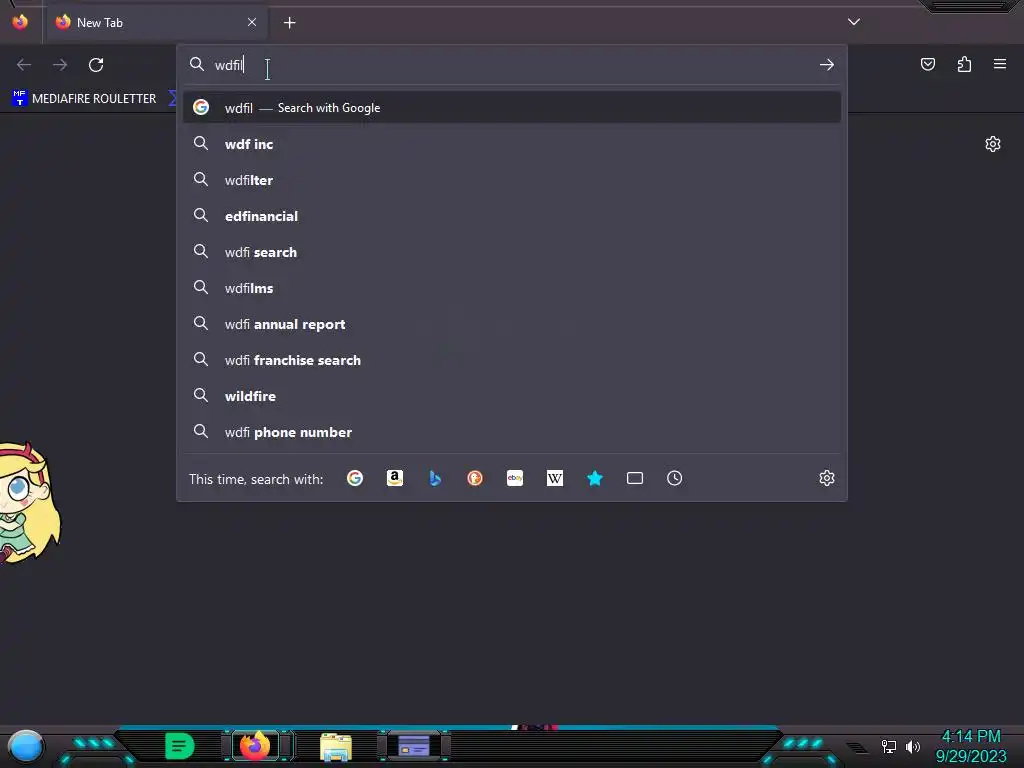Choose 'wdfi phone number' suggestion
The height and width of the screenshot is (768, 1024).
click(x=512, y=432)
